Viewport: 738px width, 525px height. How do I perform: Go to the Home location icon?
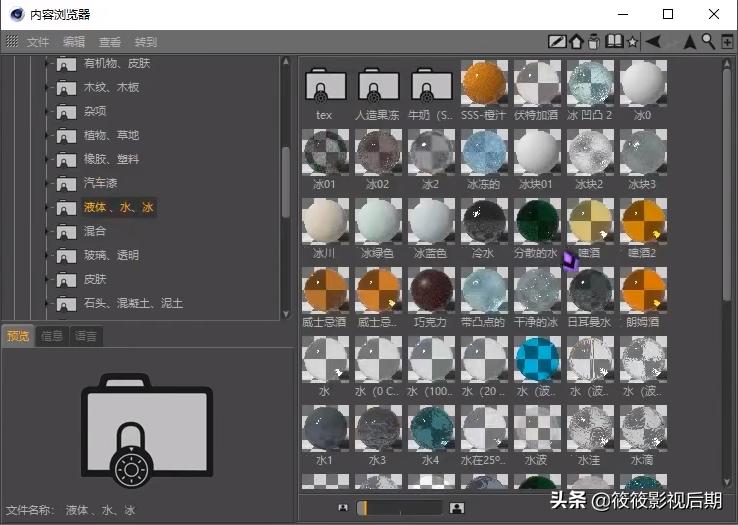tap(576, 42)
